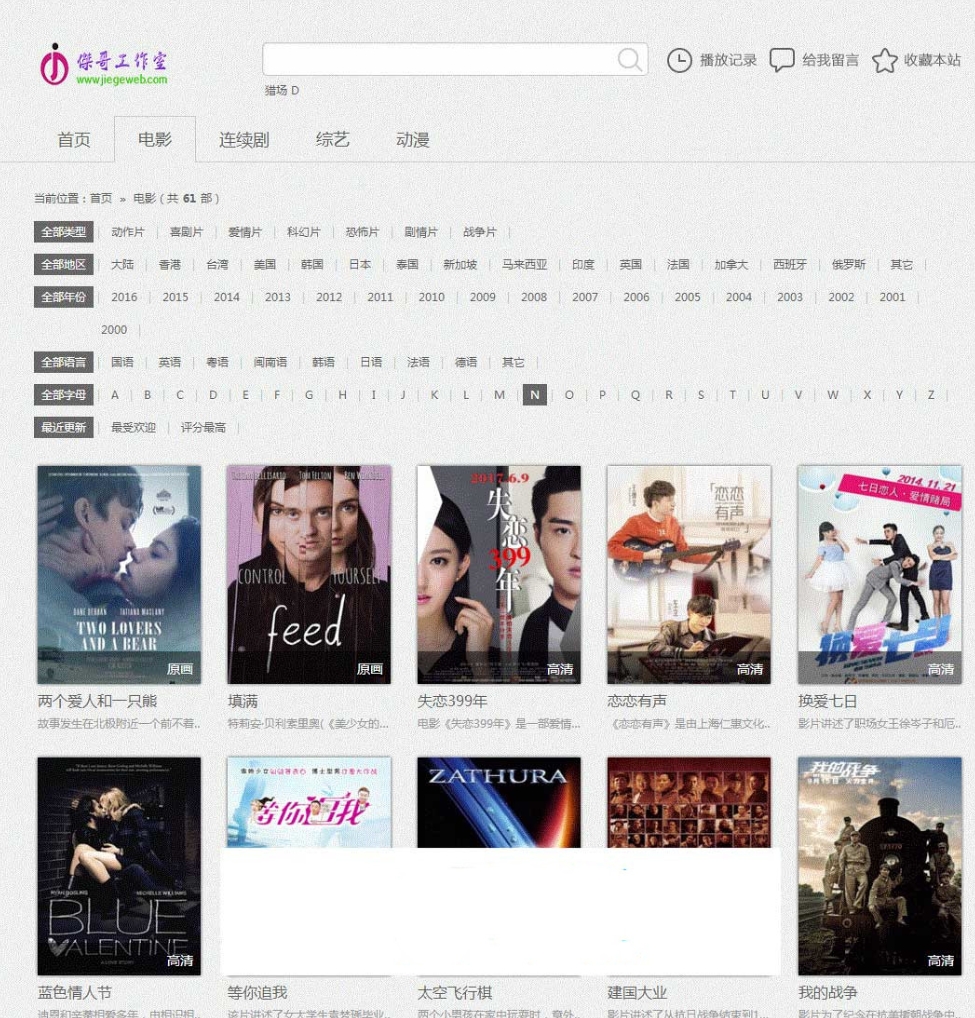
Task: Click the 太空飞行棋 title link
Action: [454, 993]
